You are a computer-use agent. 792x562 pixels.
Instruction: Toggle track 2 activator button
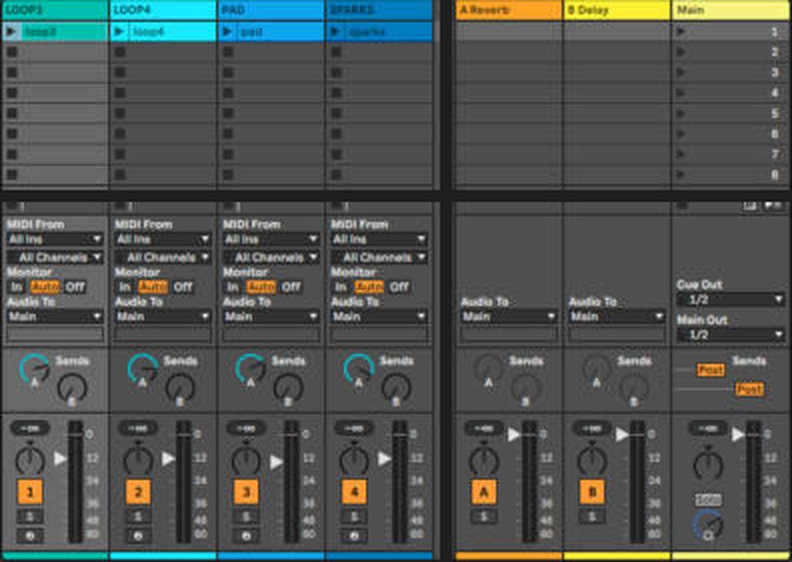pos(138,492)
